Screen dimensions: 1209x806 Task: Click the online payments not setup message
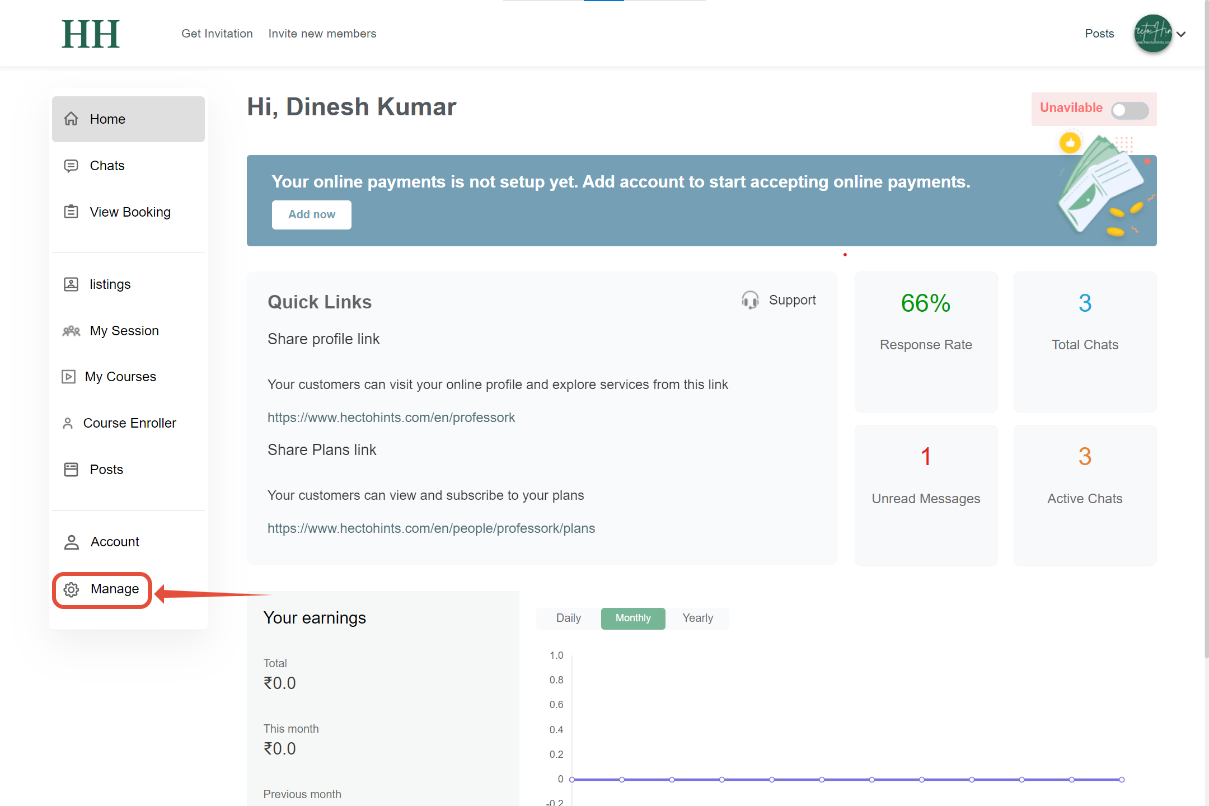click(621, 182)
